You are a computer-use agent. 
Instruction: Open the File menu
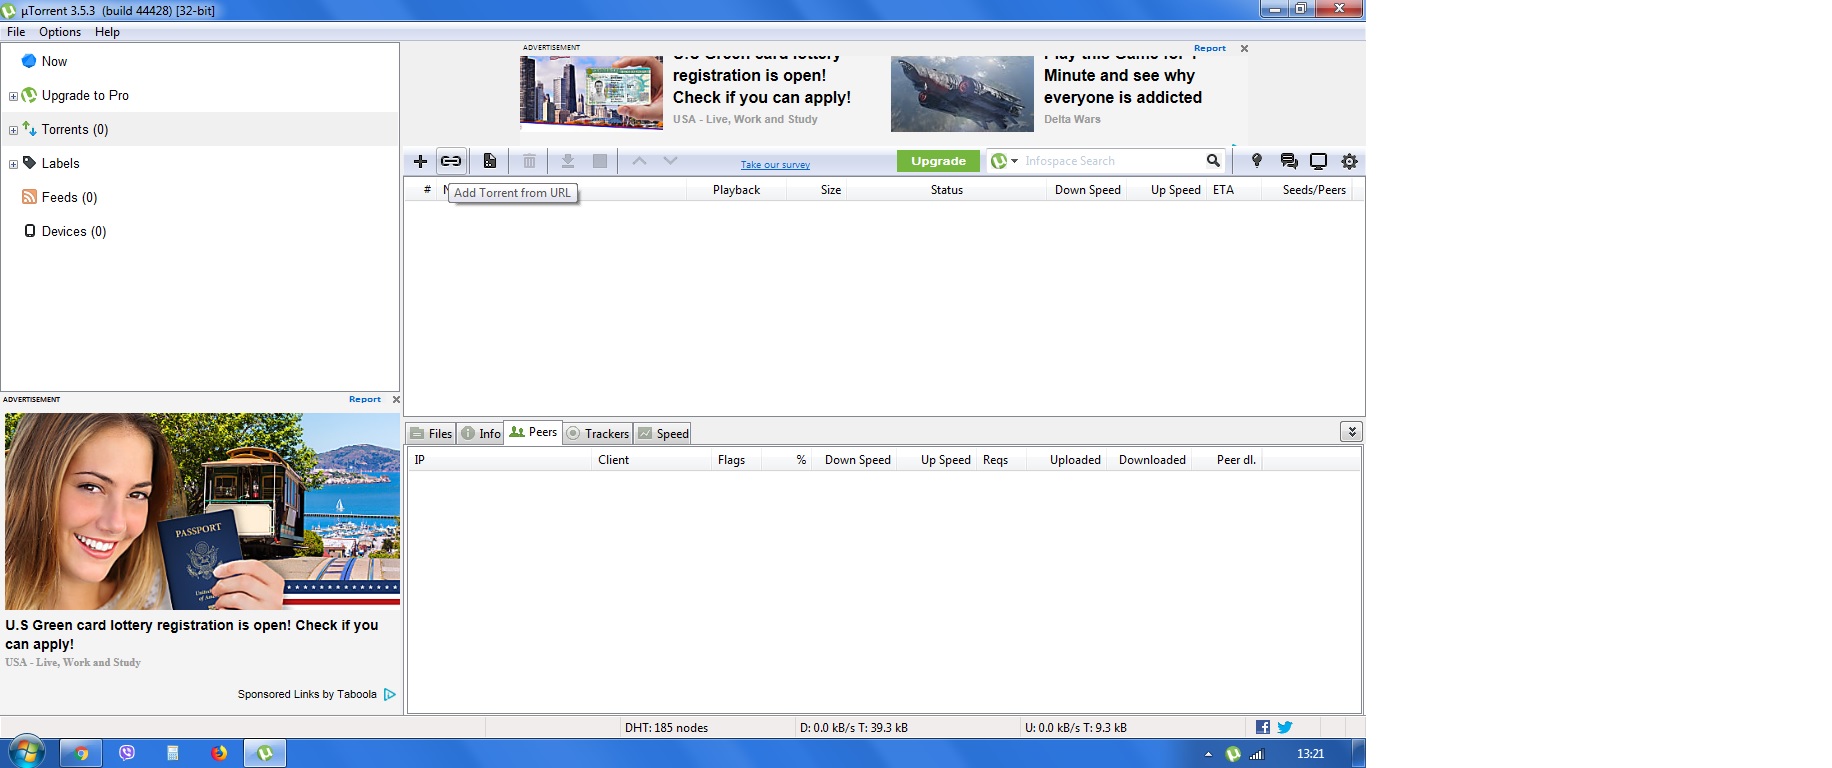pyautogui.click(x=16, y=32)
